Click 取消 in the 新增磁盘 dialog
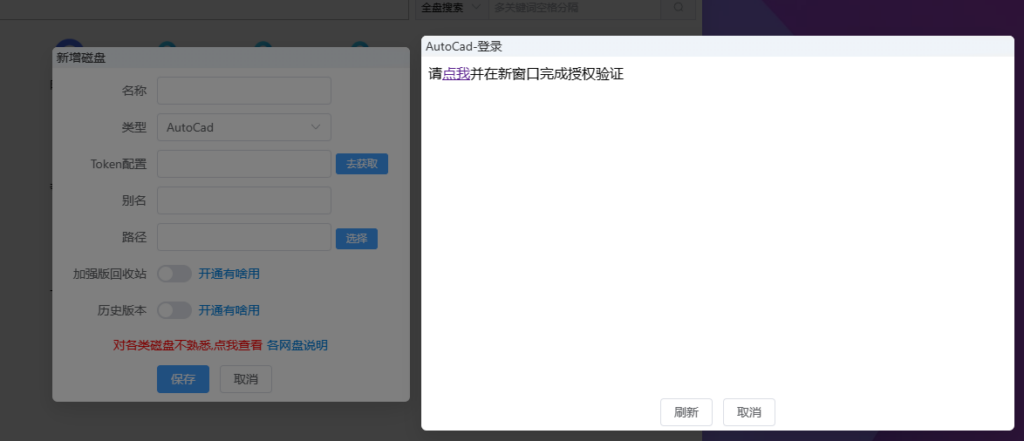Image resolution: width=1024 pixels, height=441 pixels. pos(246,379)
